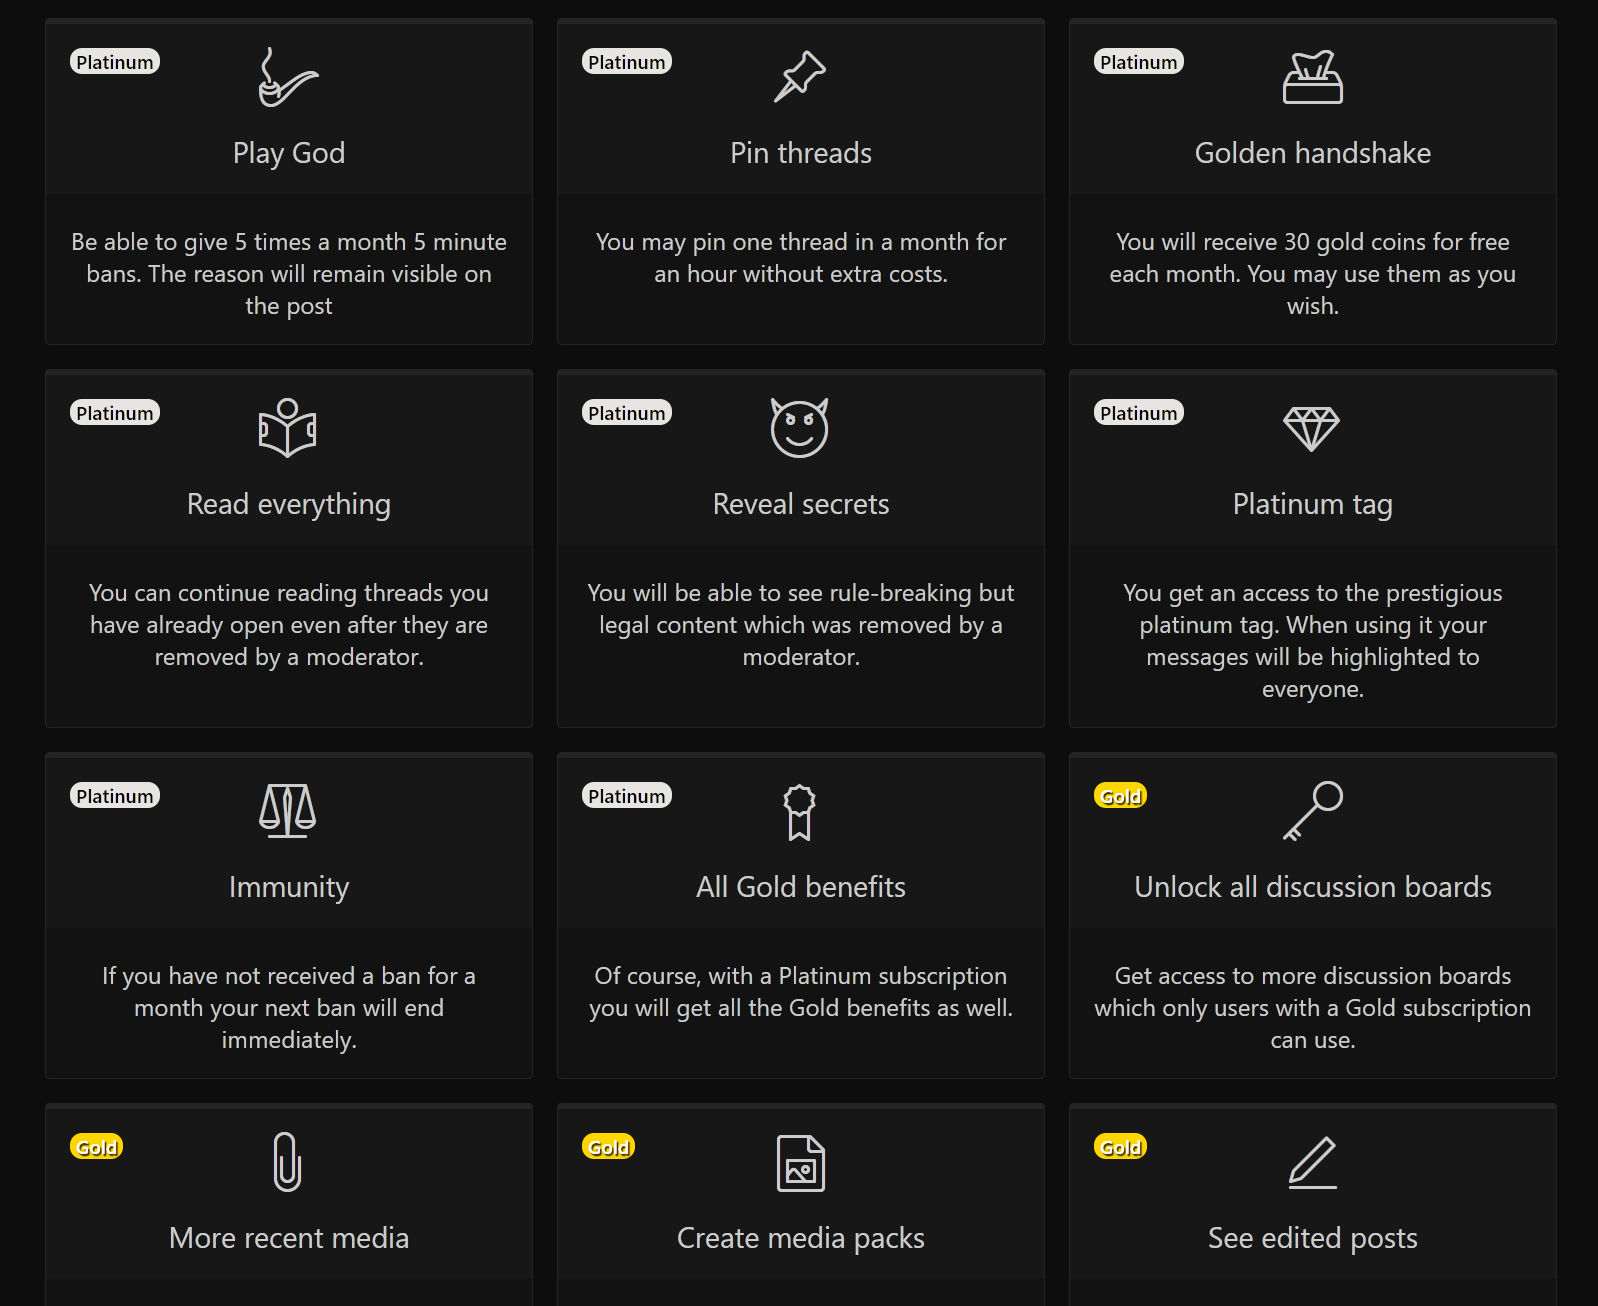
Task: Click the balance scales icon for Immunity
Action: (288, 811)
